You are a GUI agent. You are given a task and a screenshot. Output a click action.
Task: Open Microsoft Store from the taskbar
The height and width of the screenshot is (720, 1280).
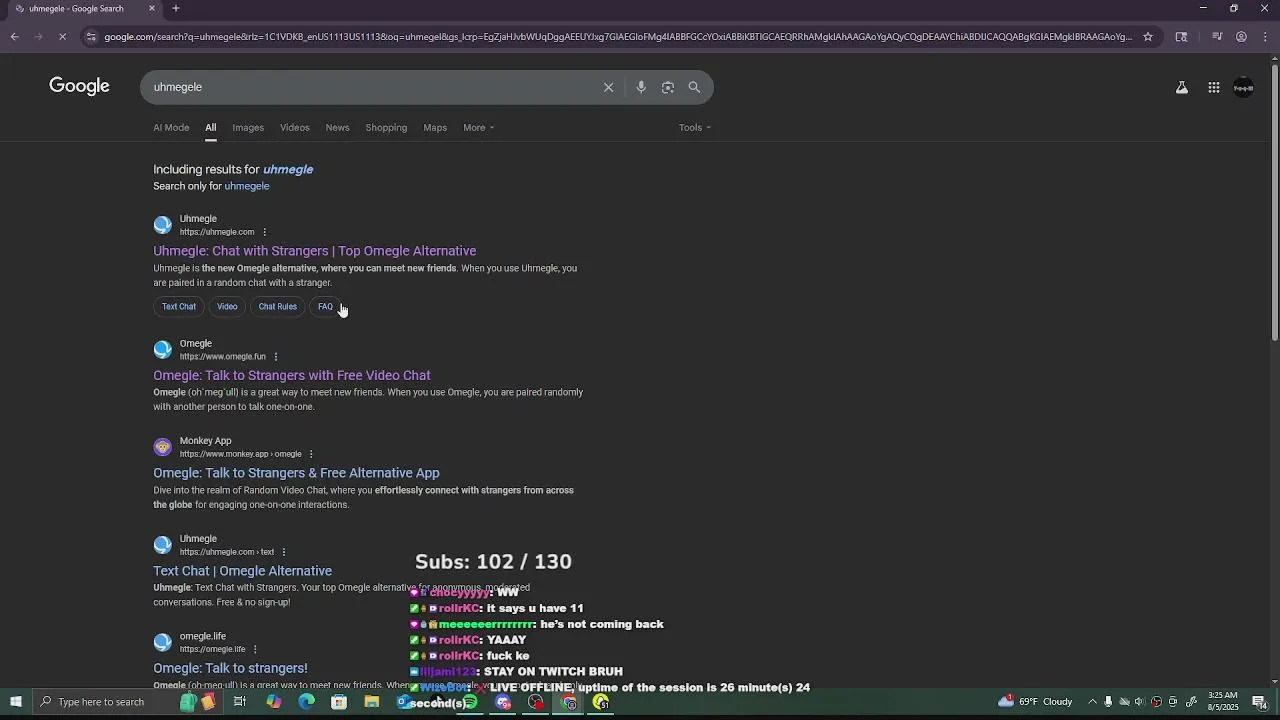339,702
